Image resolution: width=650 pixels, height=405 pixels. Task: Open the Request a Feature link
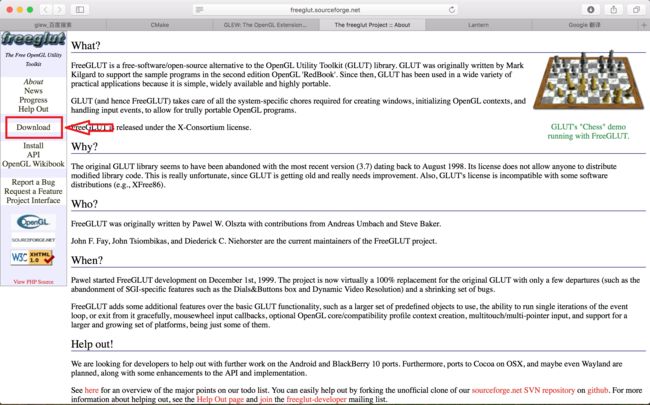33,191
